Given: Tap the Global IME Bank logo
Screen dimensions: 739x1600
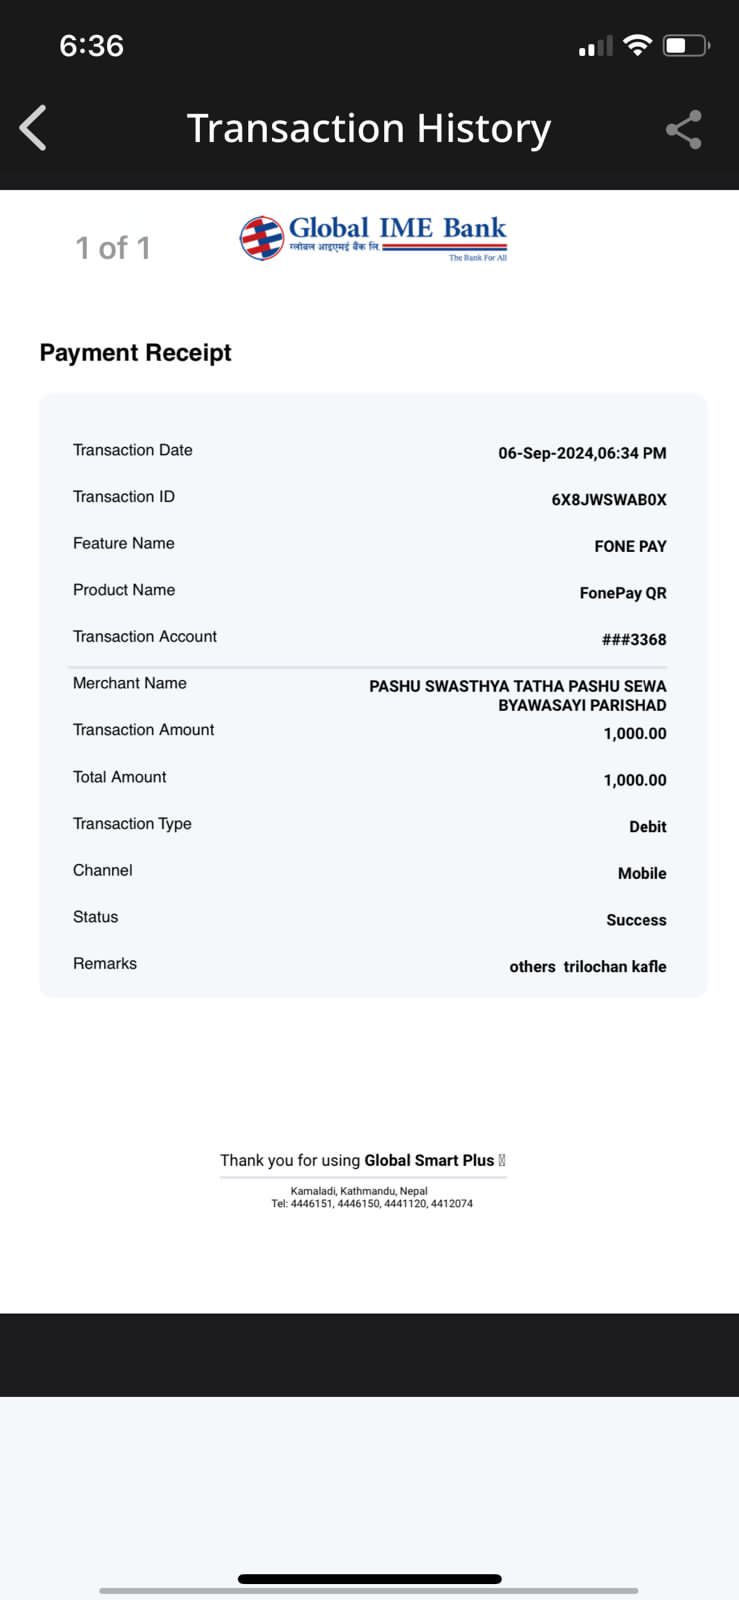Looking at the screenshot, I should 373,238.
